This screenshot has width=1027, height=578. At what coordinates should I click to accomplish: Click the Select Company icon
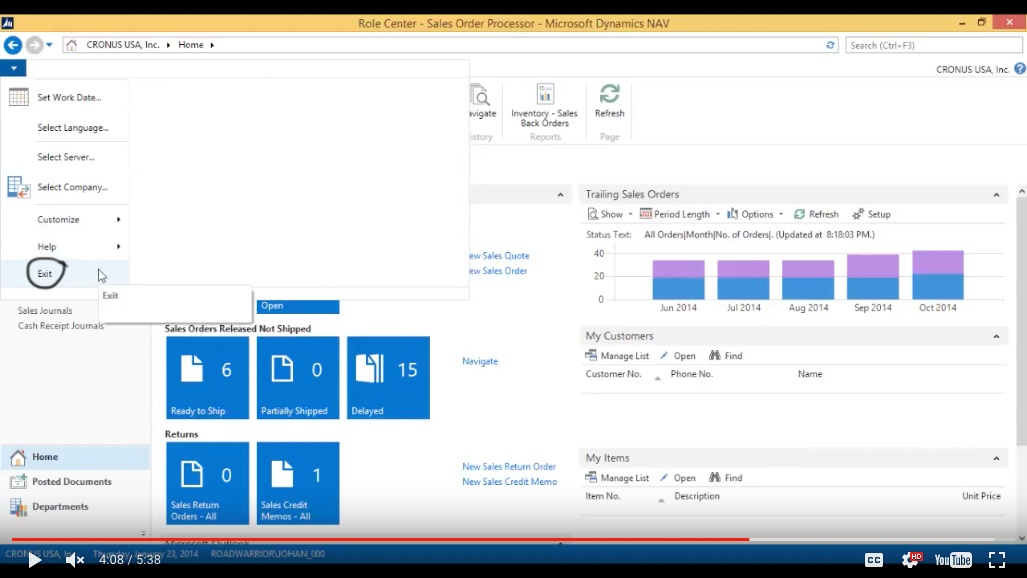click(18, 187)
